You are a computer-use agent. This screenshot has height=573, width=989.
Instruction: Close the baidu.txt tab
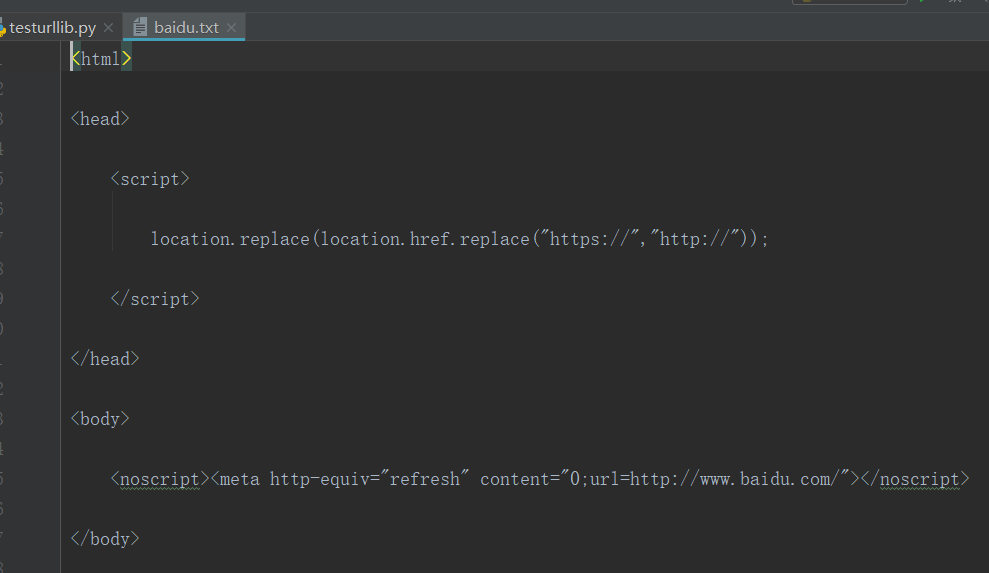231,28
